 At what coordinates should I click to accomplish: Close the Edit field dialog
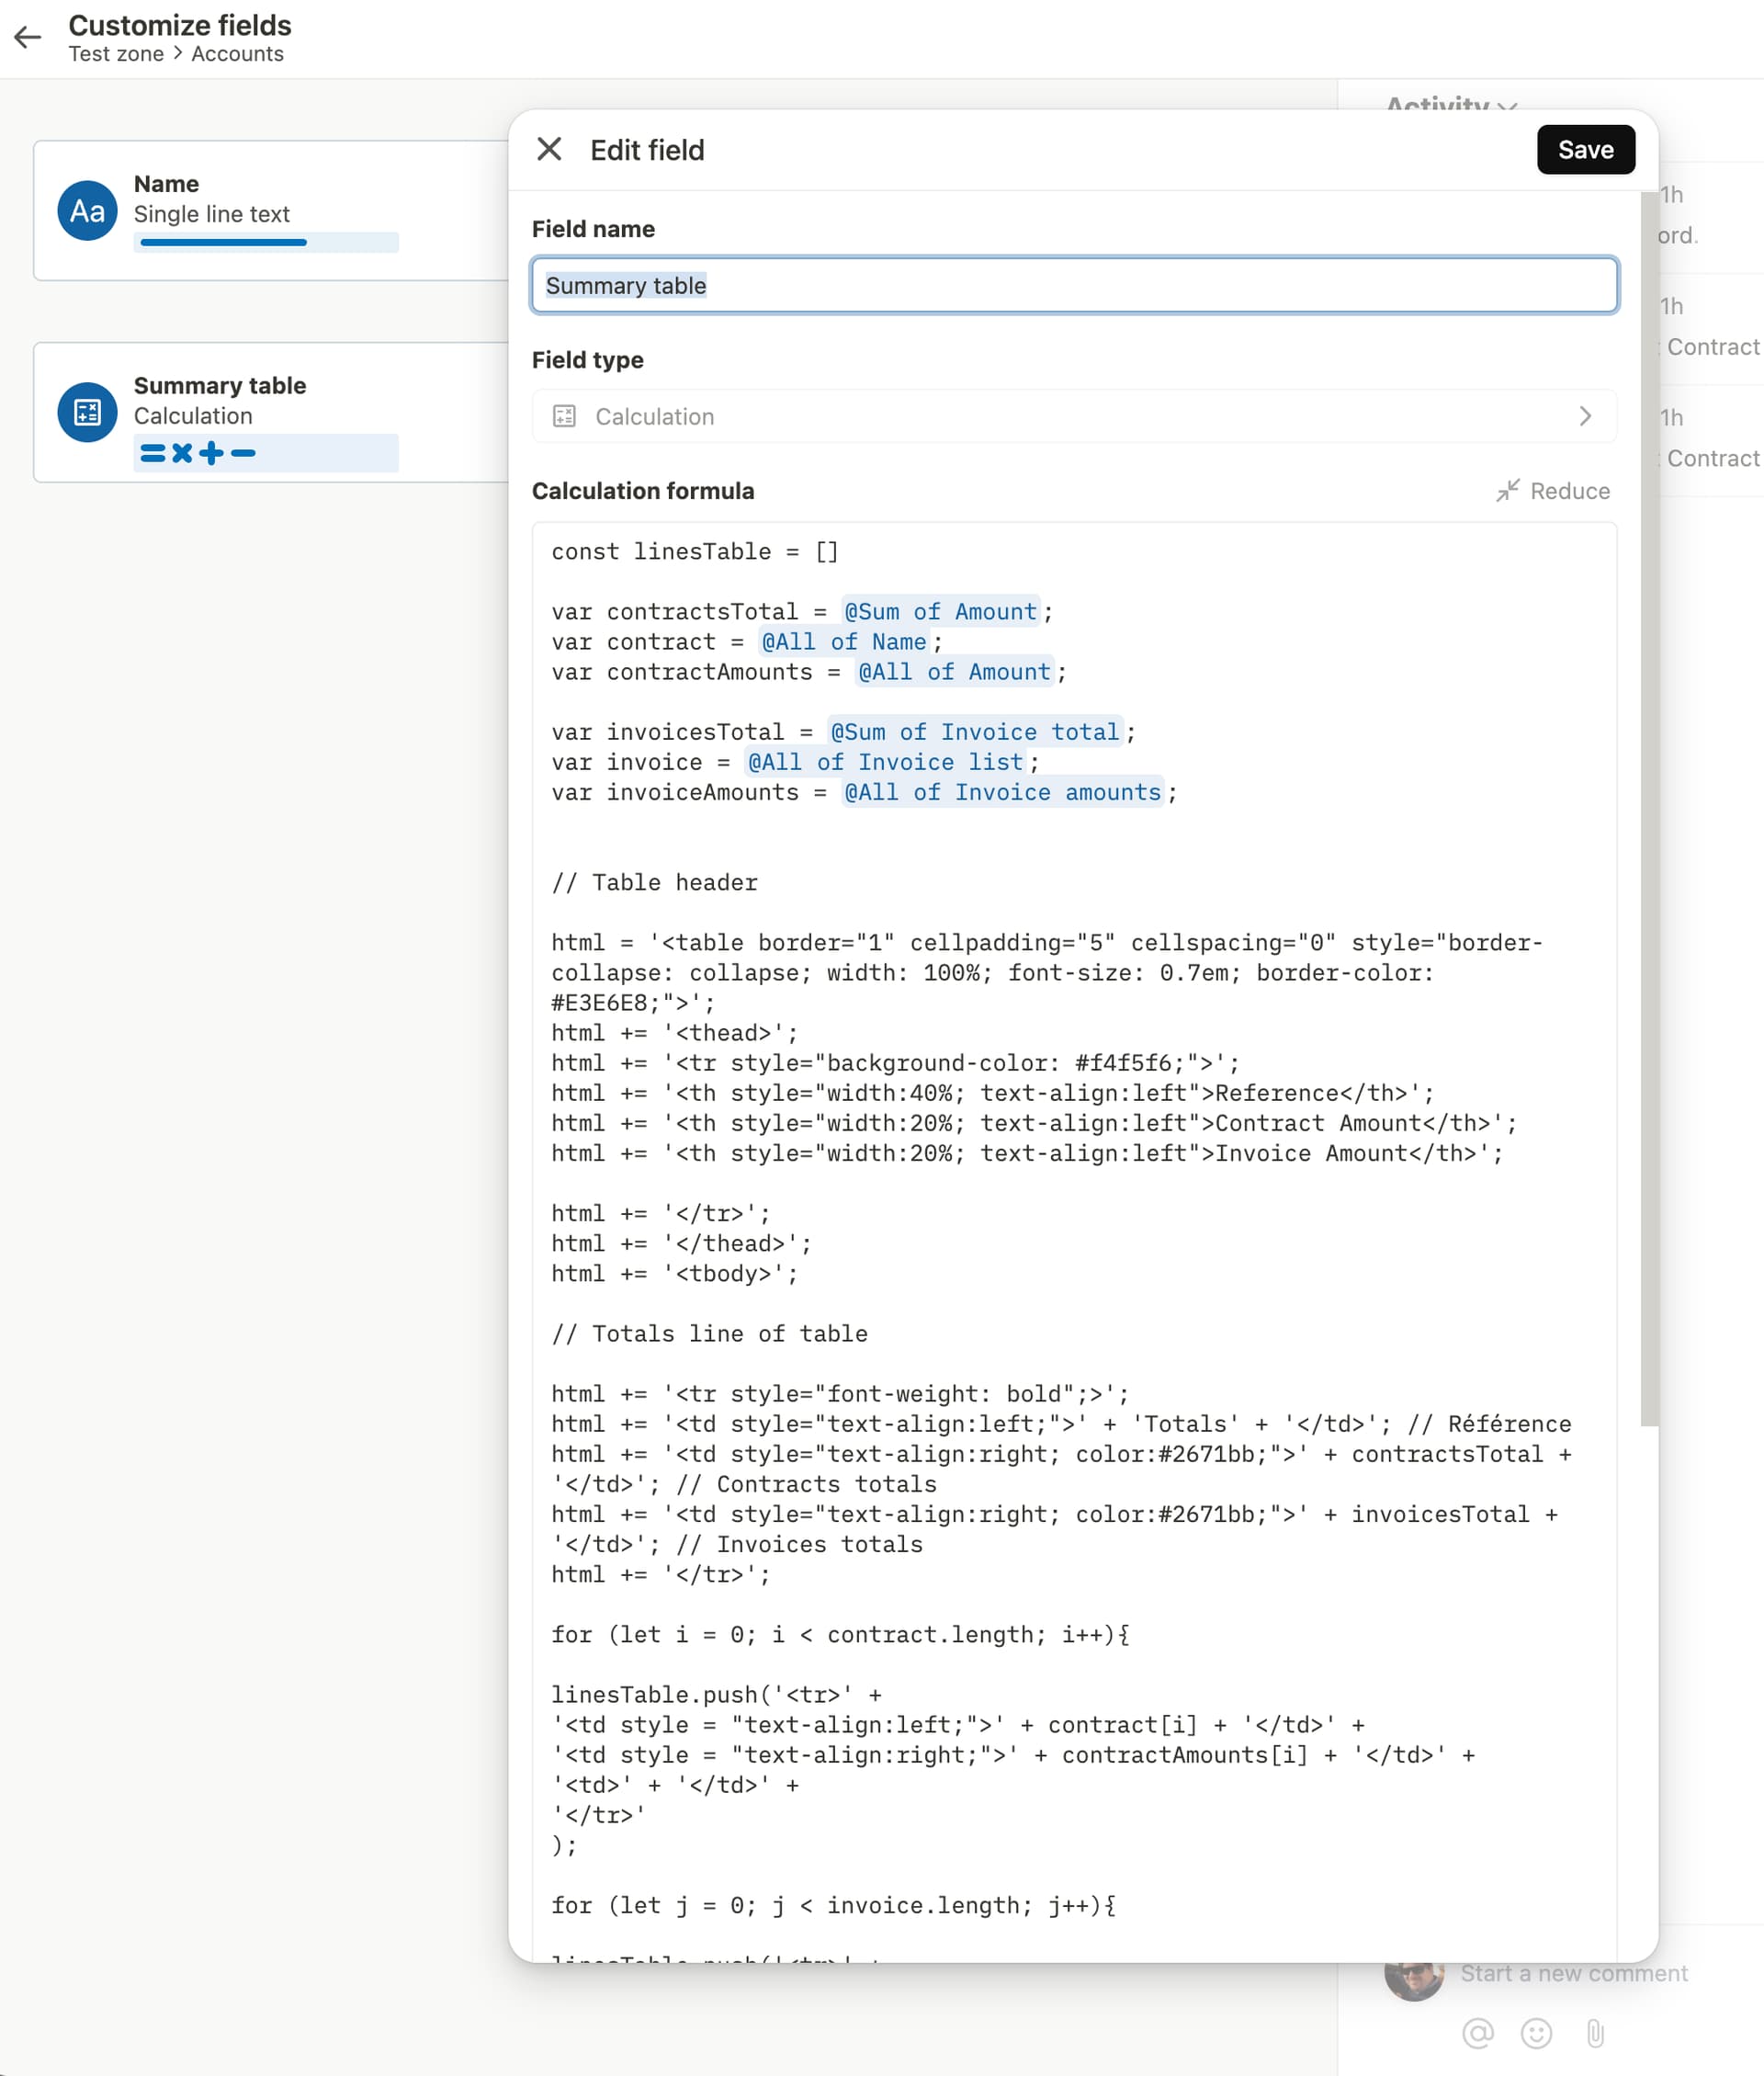tap(549, 149)
